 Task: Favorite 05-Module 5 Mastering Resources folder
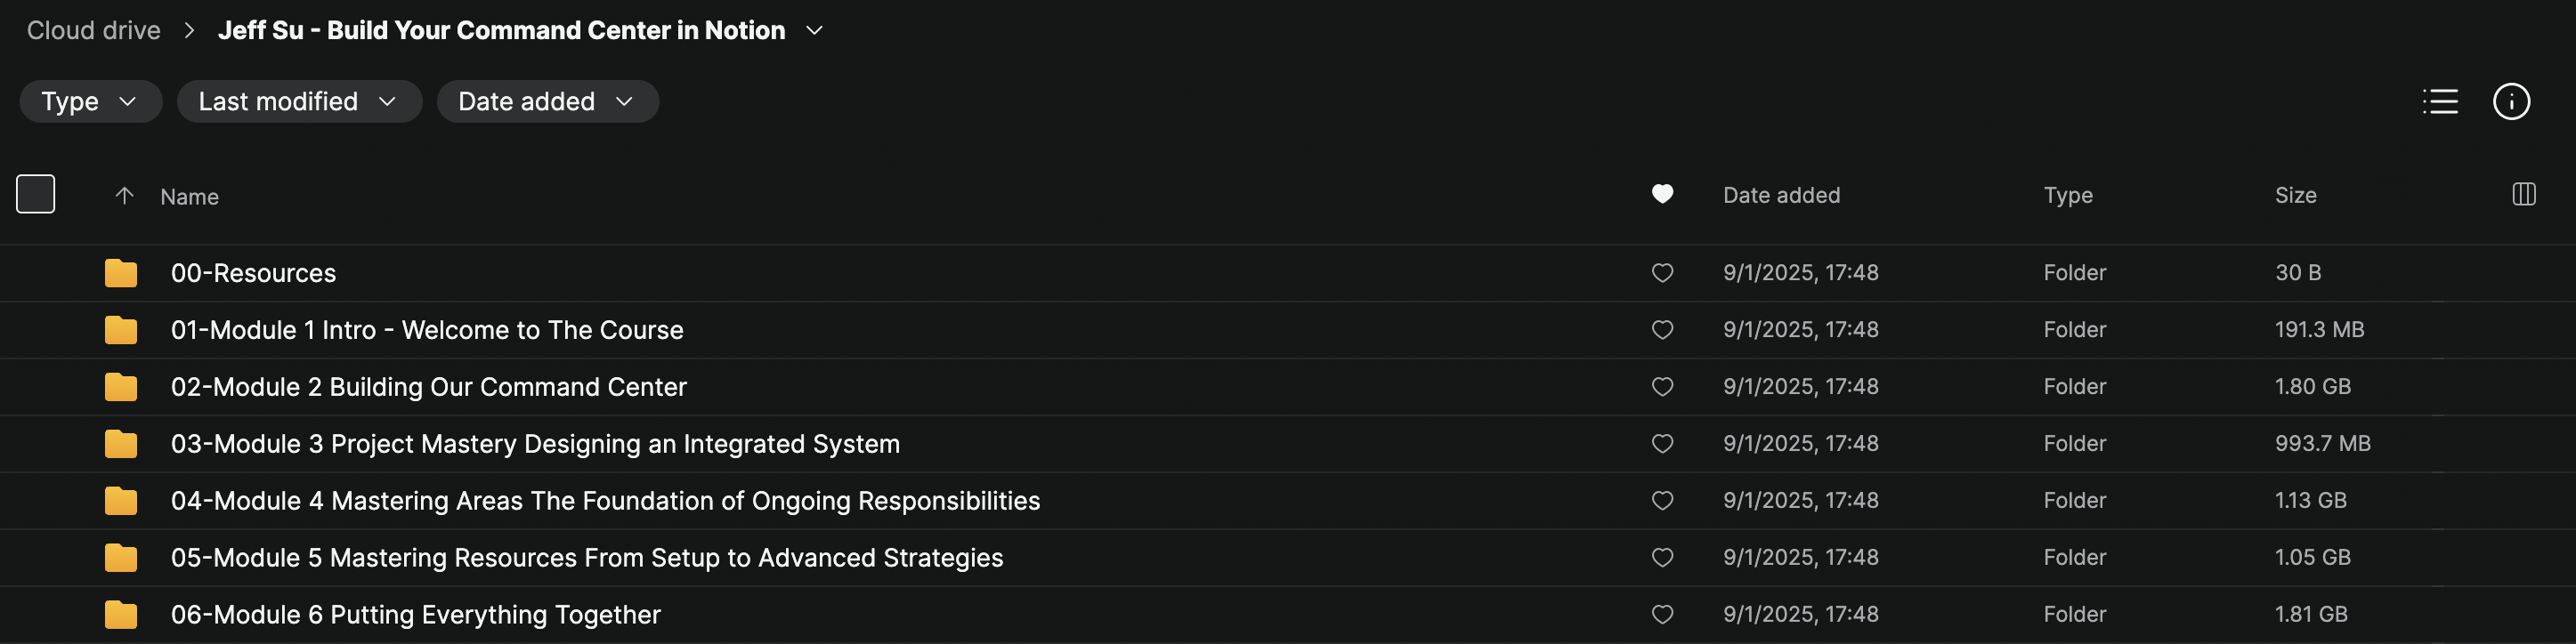pyautogui.click(x=1662, y=558)
